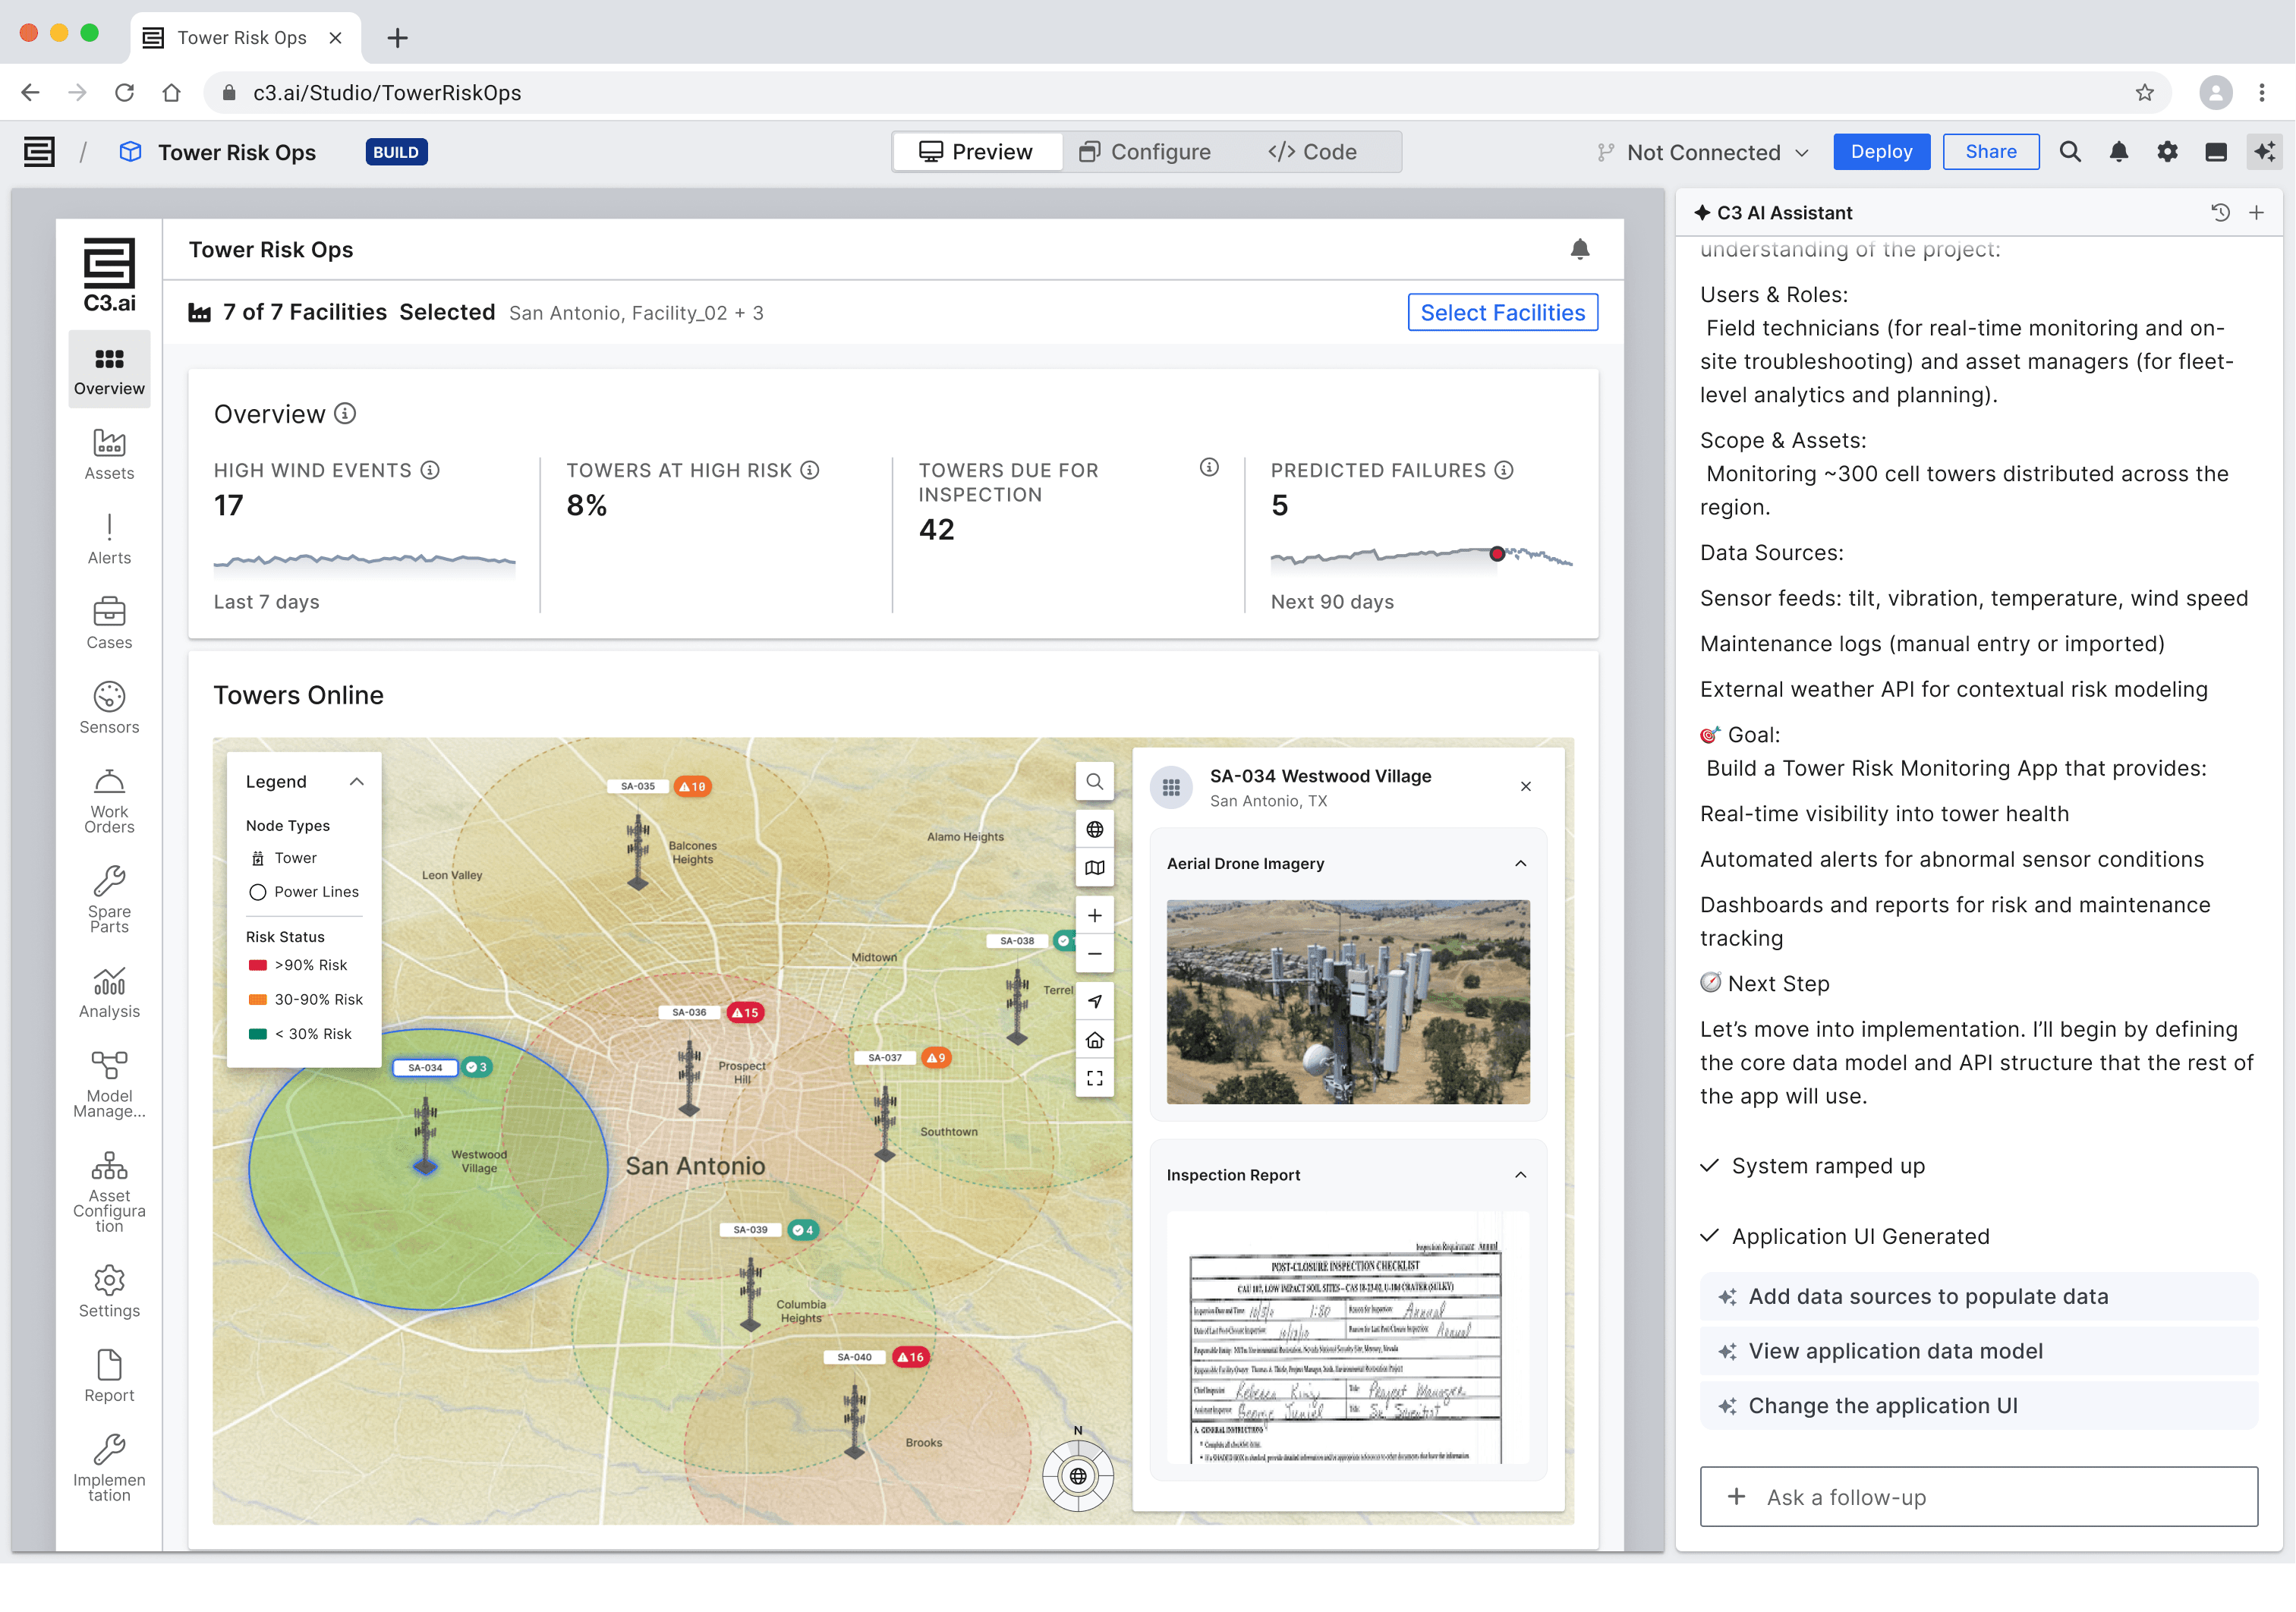This screenshot has width=2296, height=1612.
Task: Click the Select Facilities button
Action: coord(1502,313)
